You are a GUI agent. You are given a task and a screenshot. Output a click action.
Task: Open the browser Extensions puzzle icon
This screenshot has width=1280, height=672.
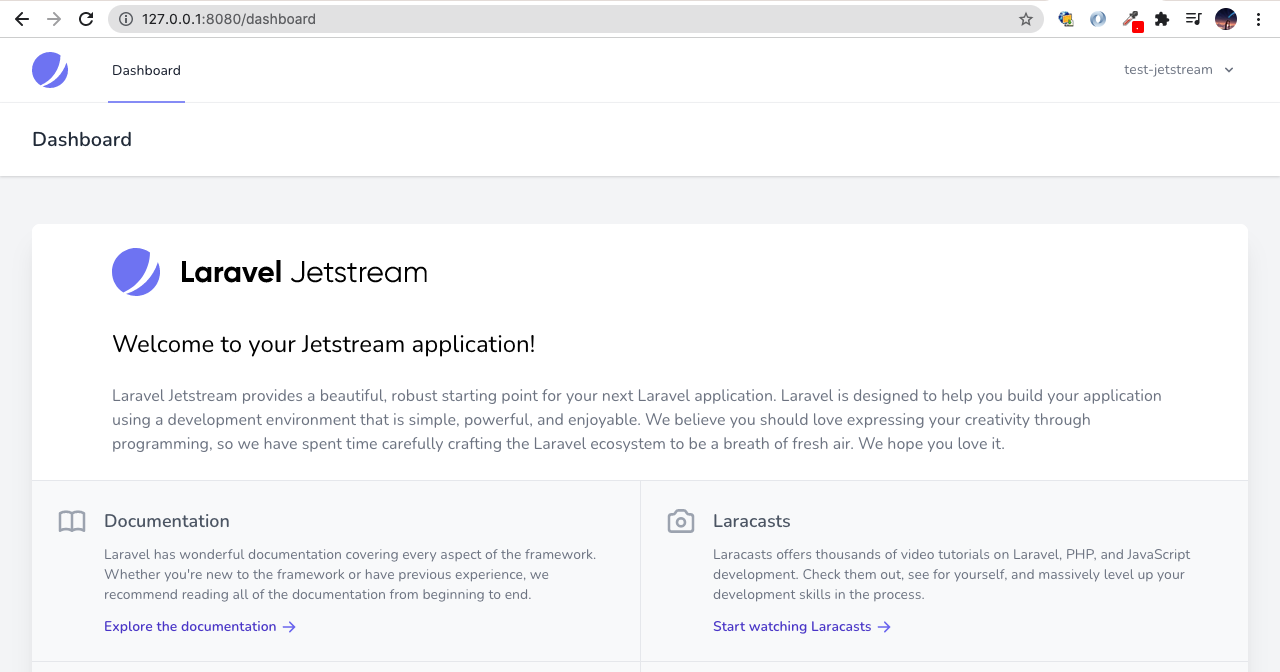coord(1162,19)
